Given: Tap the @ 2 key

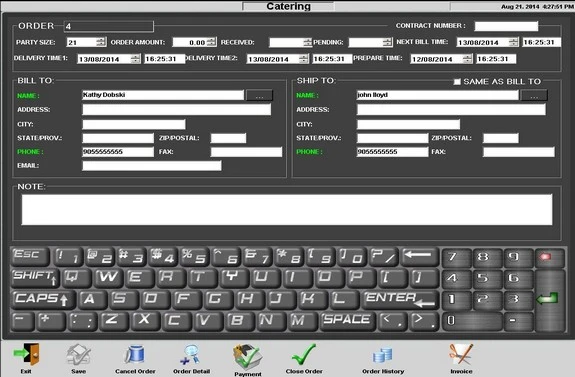Looking at the screenshot, I should (x=100, y=256).
